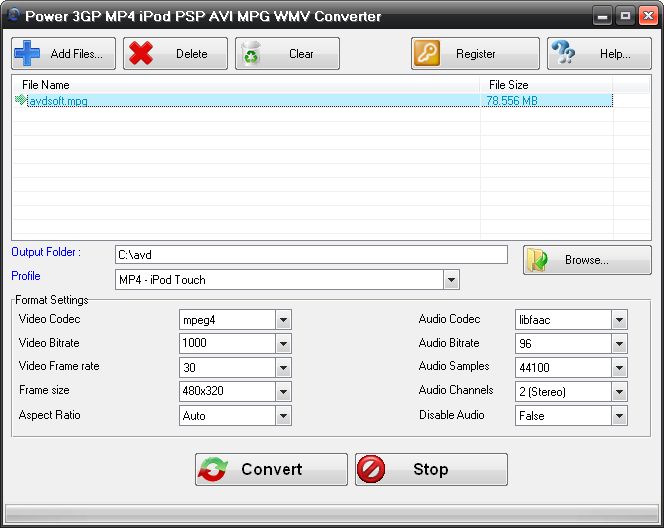The height and width of the screenshot is (528, 664).
Task: Expand the Audio Codec dropdown
Action: click(619, 320)
